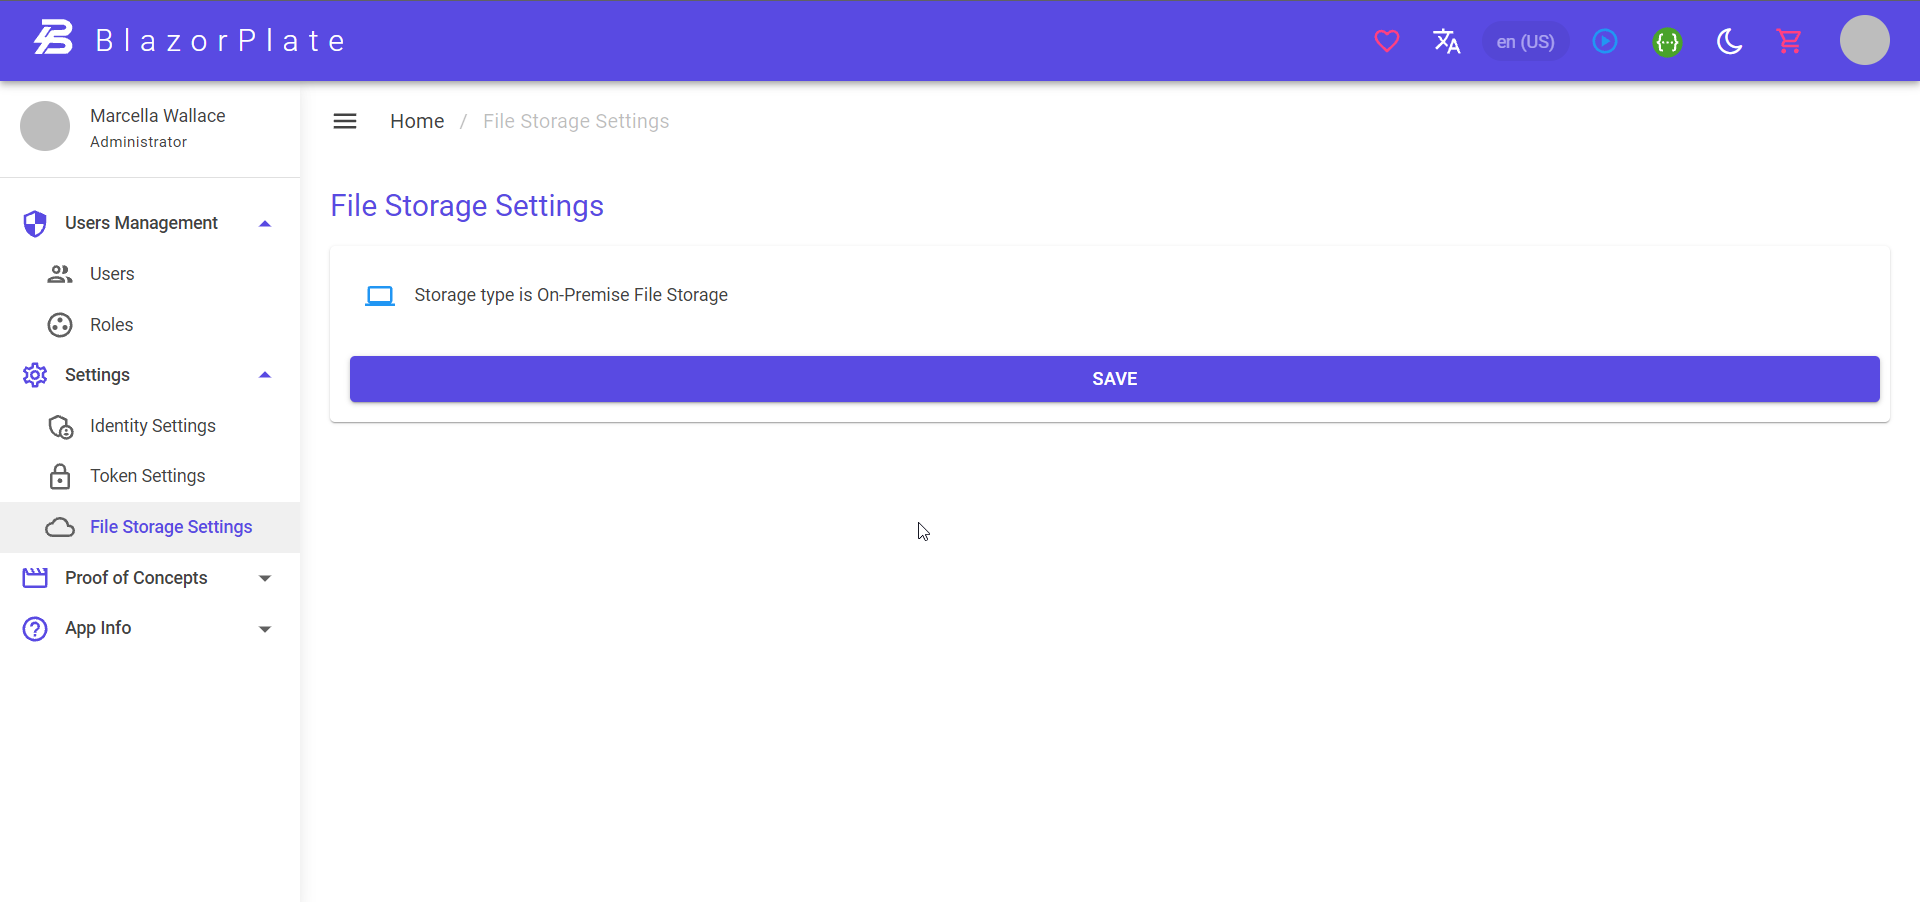Select Users from the sidebar menu
Image resolution: width=1920 pixels, height=902 pixels.
click(112, 274)
